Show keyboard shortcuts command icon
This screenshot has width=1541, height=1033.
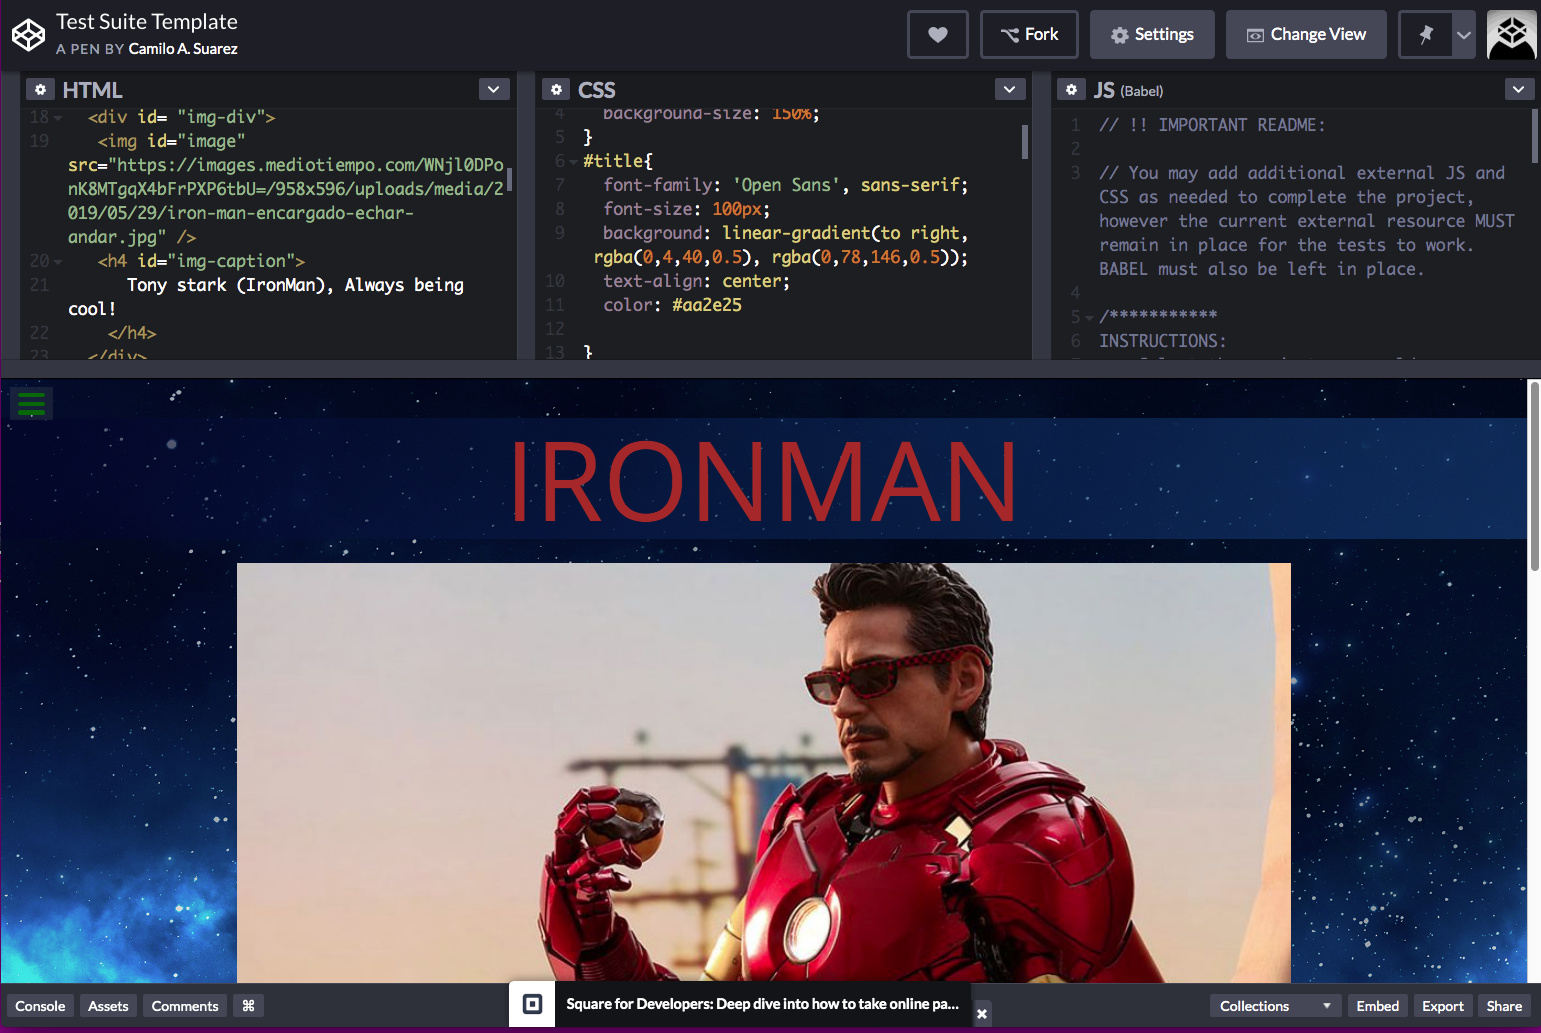coord(249,1006)
